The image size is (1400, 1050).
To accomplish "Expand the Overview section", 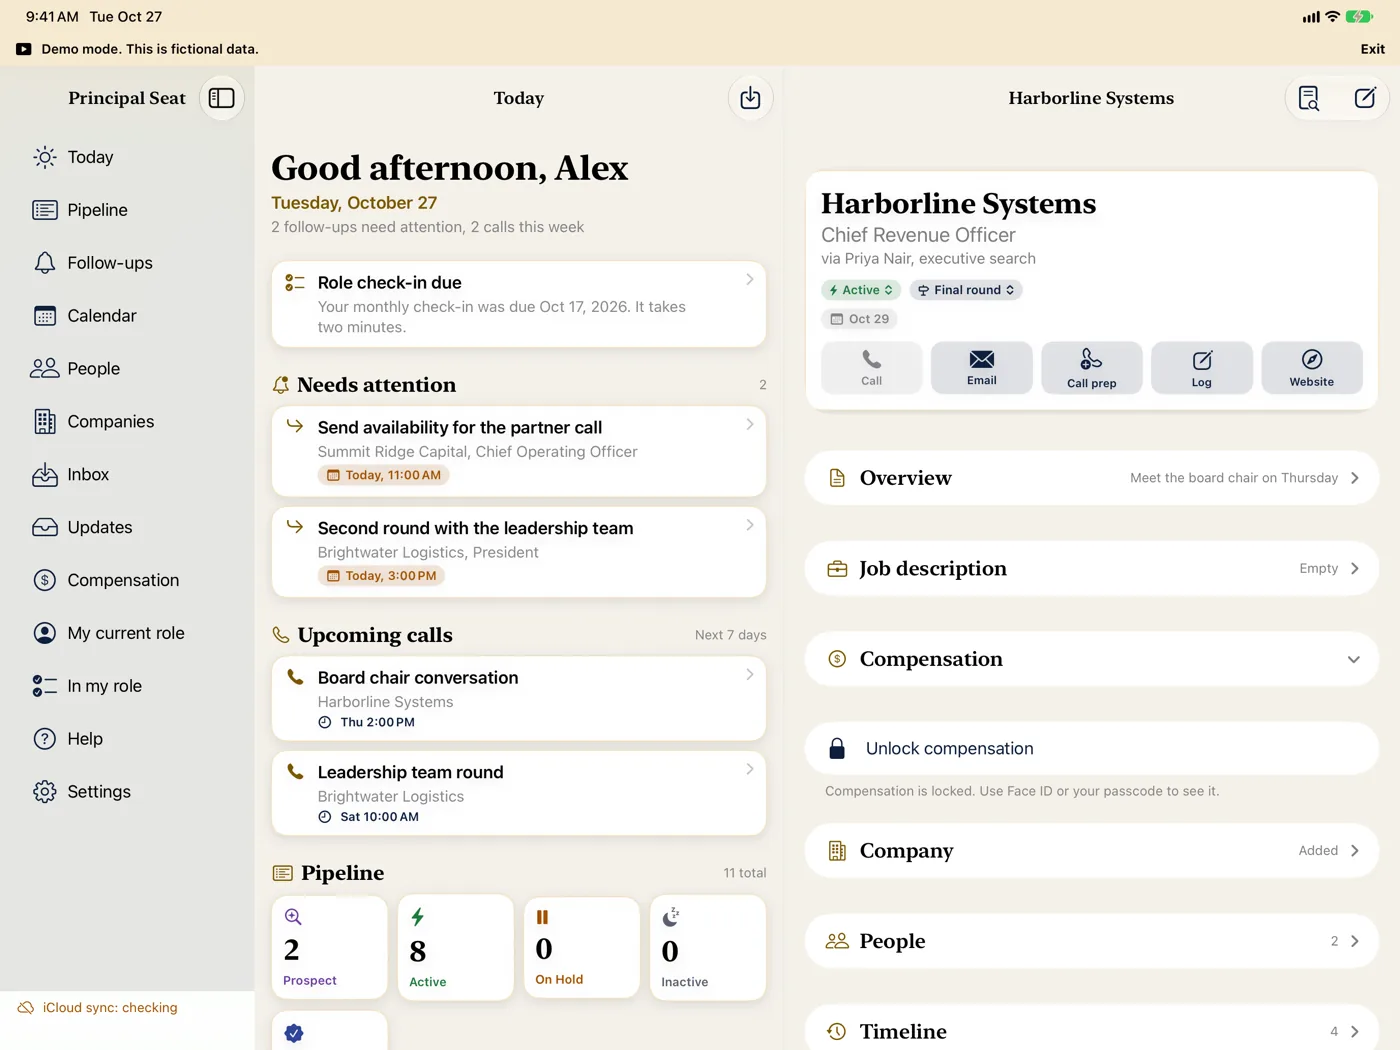I will click(1092, 478).
